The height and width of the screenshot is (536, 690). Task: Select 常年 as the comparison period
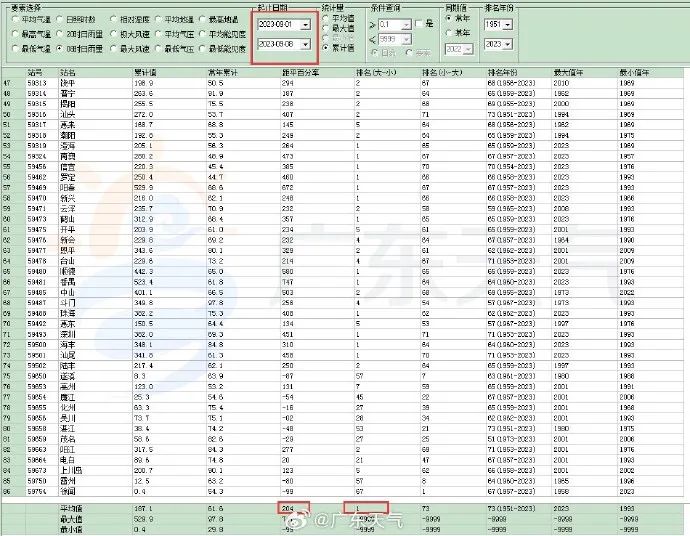(449, 18)
